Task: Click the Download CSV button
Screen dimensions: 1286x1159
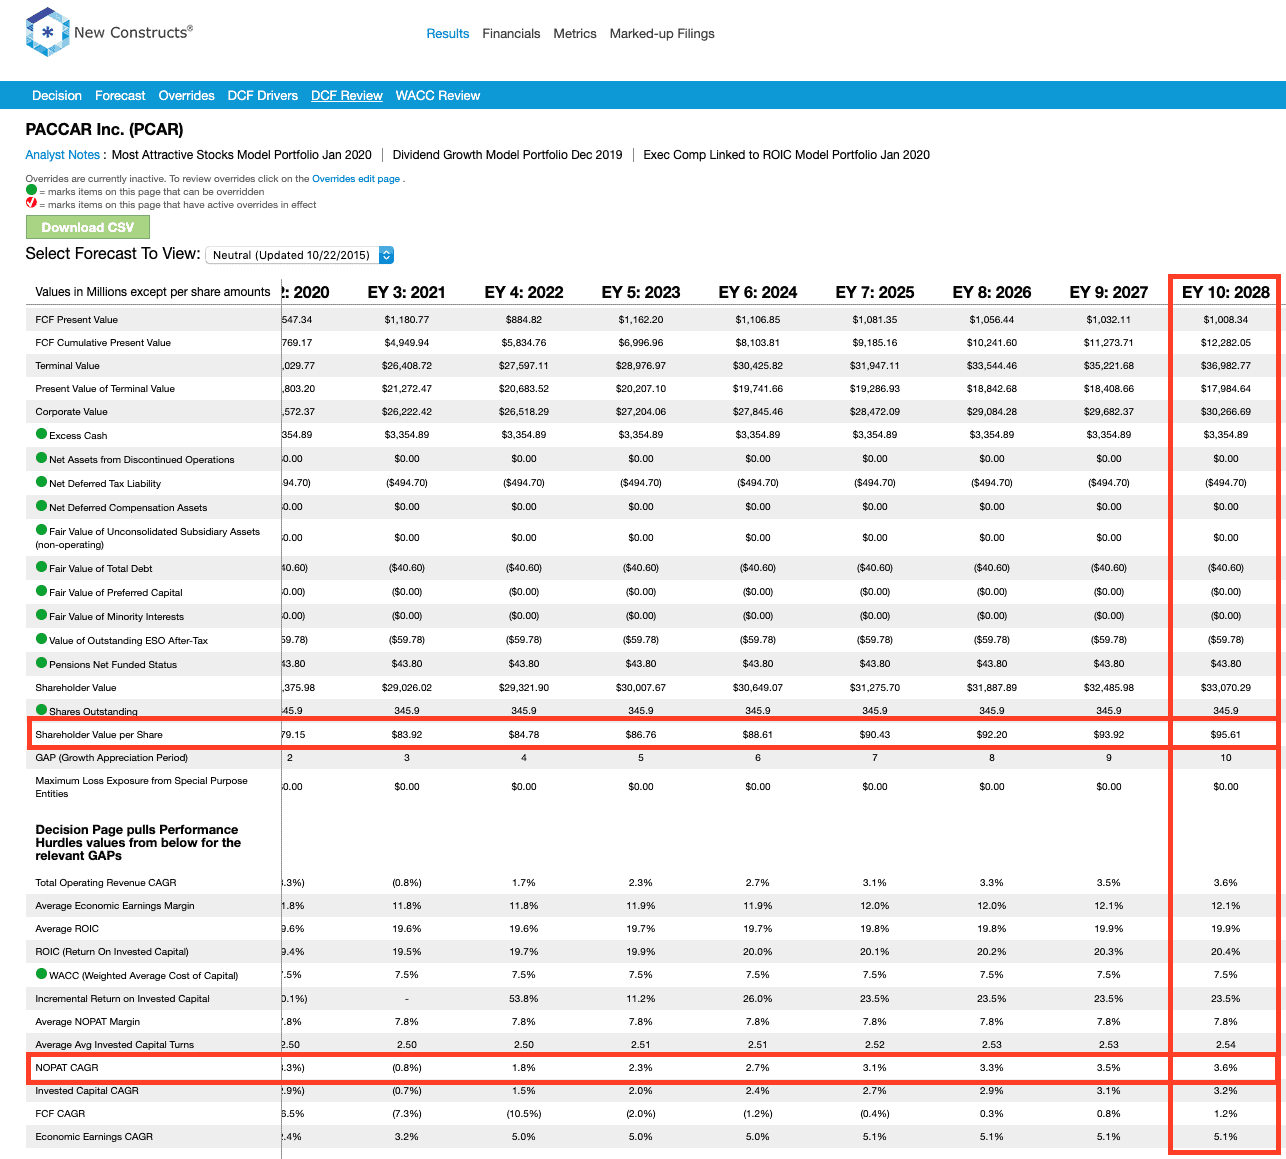Action: point(88,227)
